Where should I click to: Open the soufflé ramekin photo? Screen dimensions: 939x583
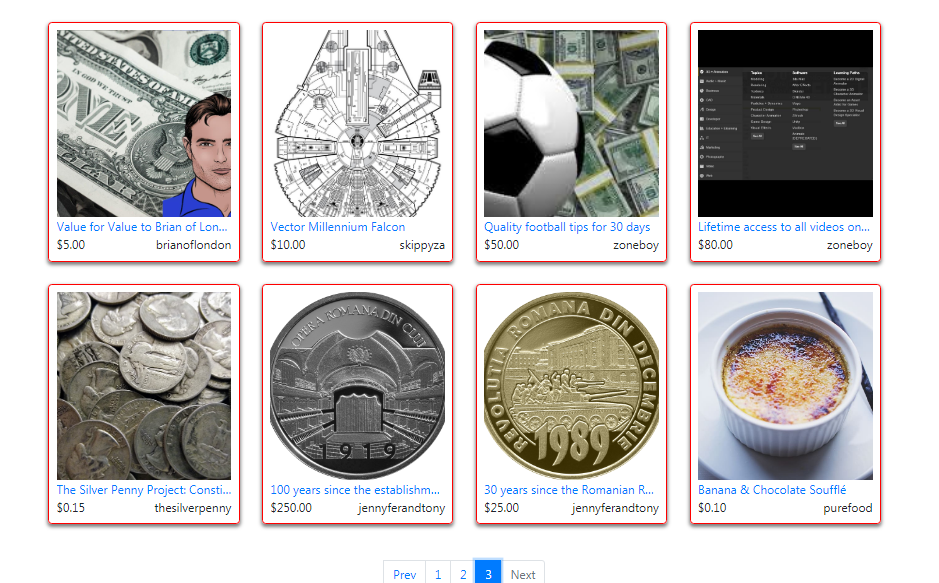point(785,386)
